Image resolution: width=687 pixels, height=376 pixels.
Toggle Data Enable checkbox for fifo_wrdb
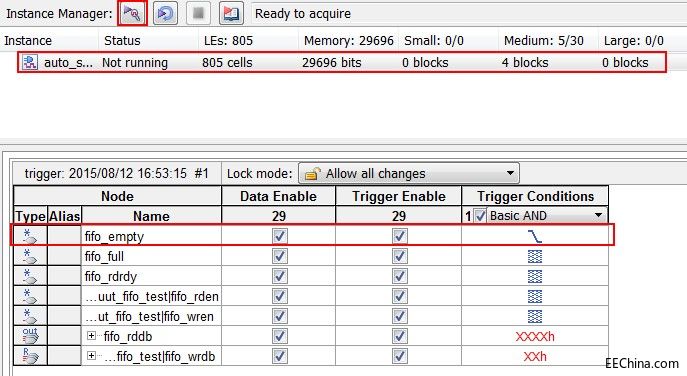[x=280, y=356]
